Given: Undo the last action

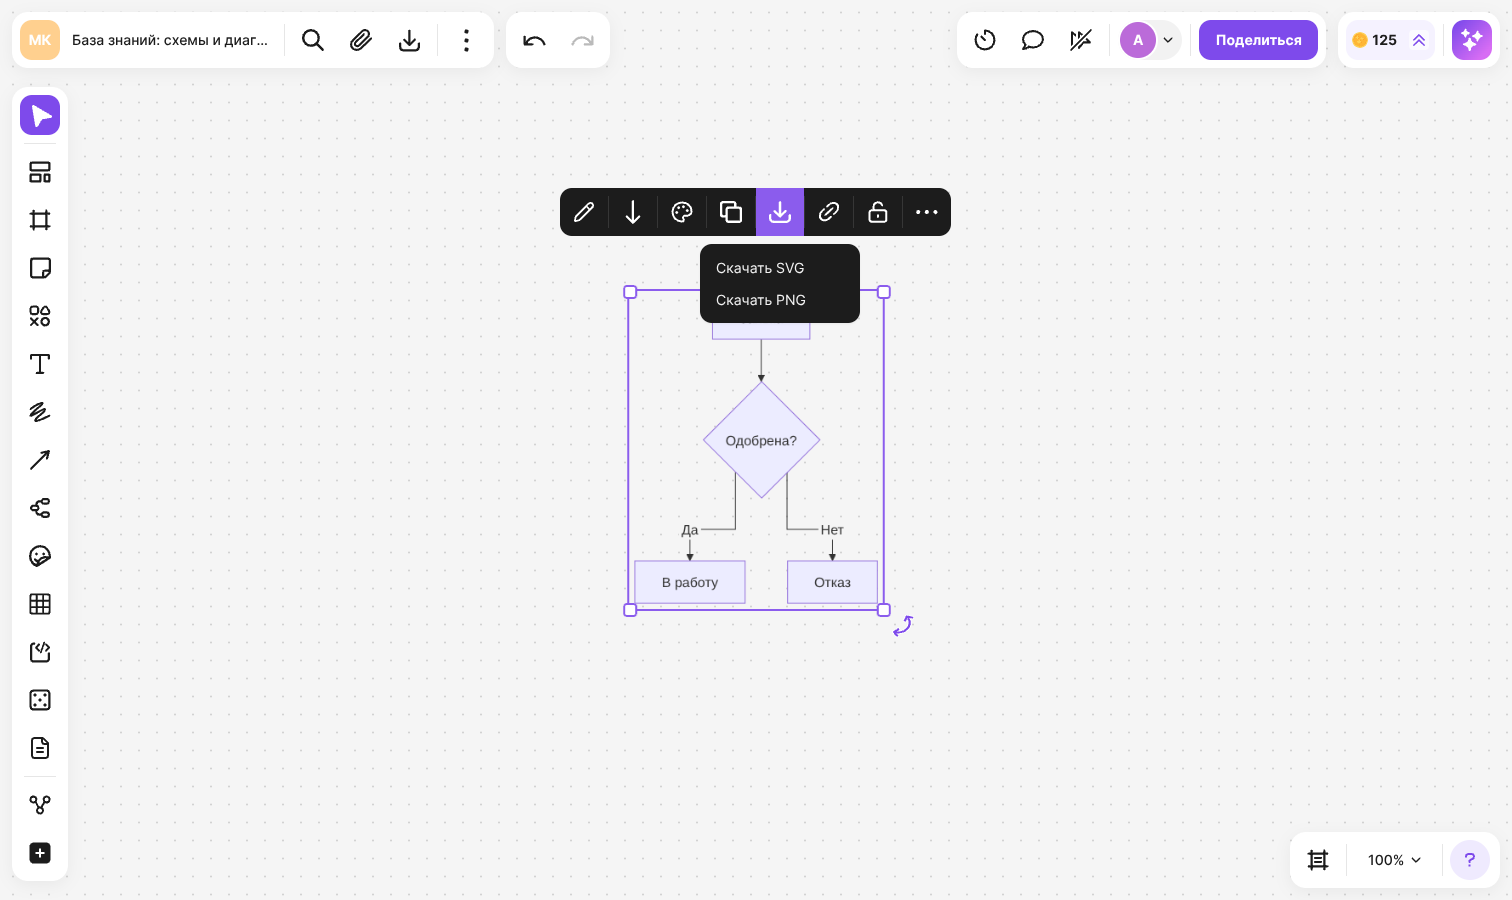Looking at the screenshot, I should 534,40.
